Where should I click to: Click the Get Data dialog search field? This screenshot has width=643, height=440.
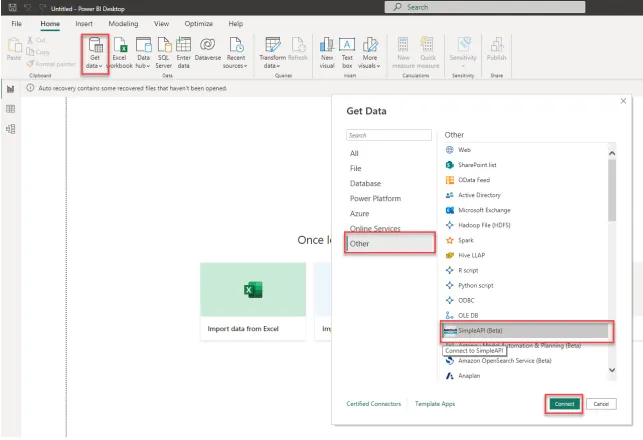[389, 135]
